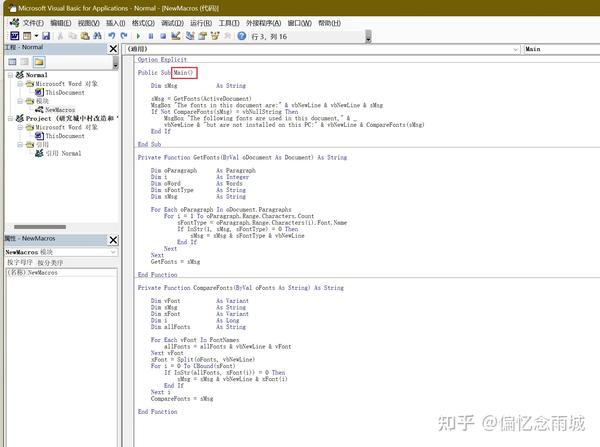Open the 帮助(H) menu
Viewport: 600px width, 447px height.
(329, 23)
